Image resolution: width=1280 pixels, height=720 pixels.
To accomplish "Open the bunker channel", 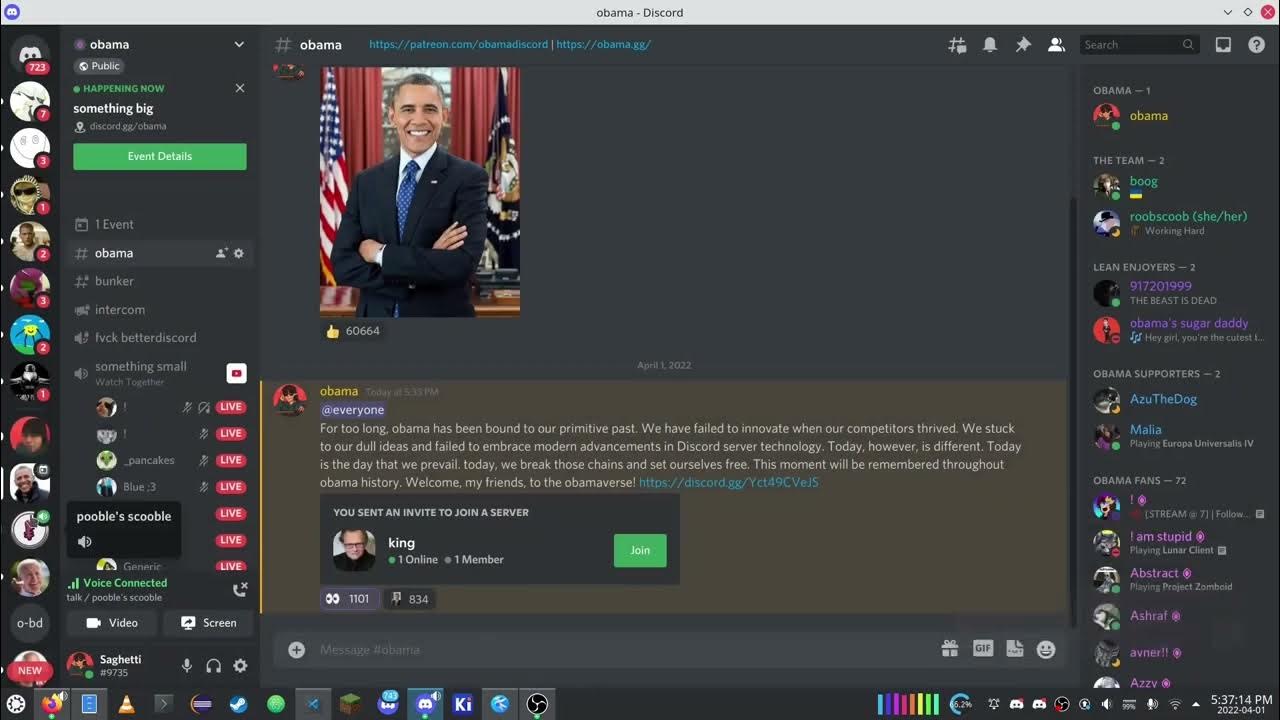I will 160,281.
